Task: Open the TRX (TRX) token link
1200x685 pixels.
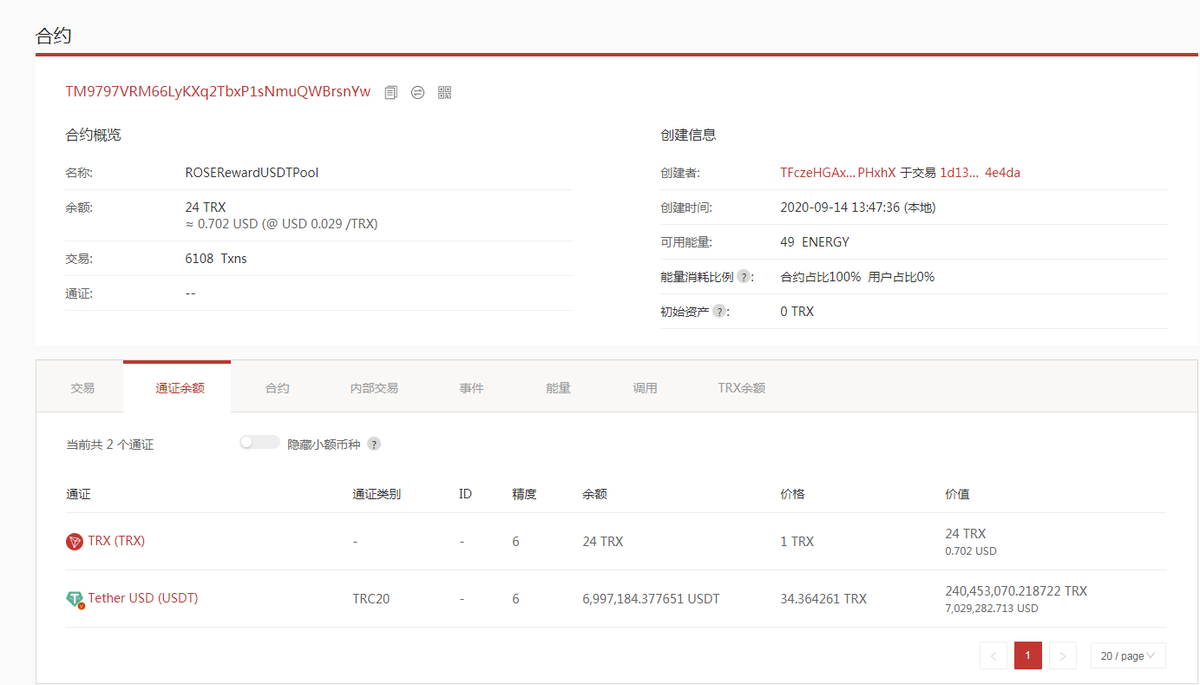Action: pos(116,541)
